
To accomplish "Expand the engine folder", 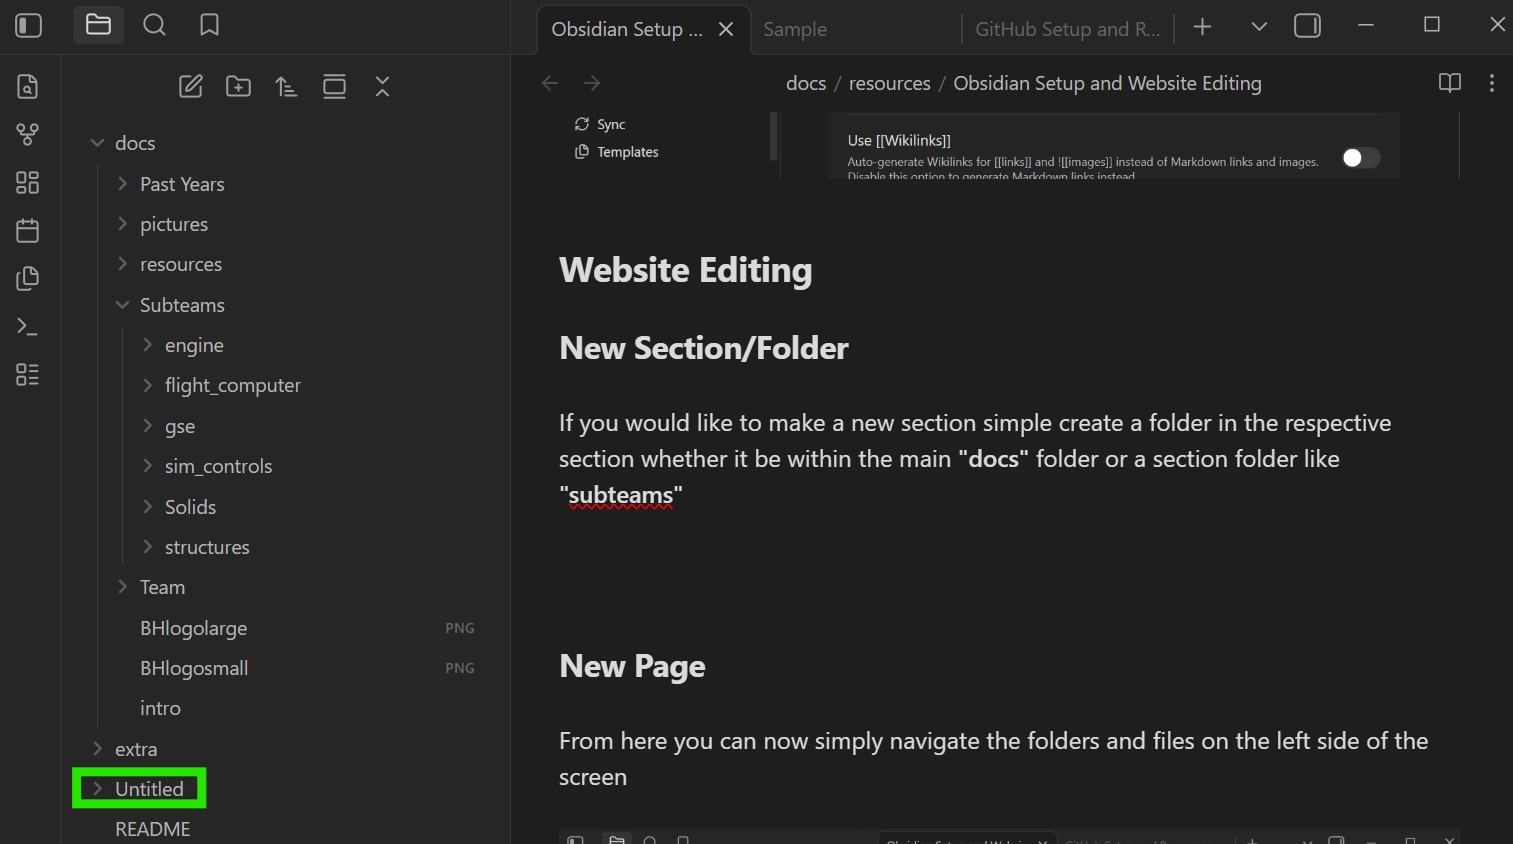I will (x=147, y=345).
